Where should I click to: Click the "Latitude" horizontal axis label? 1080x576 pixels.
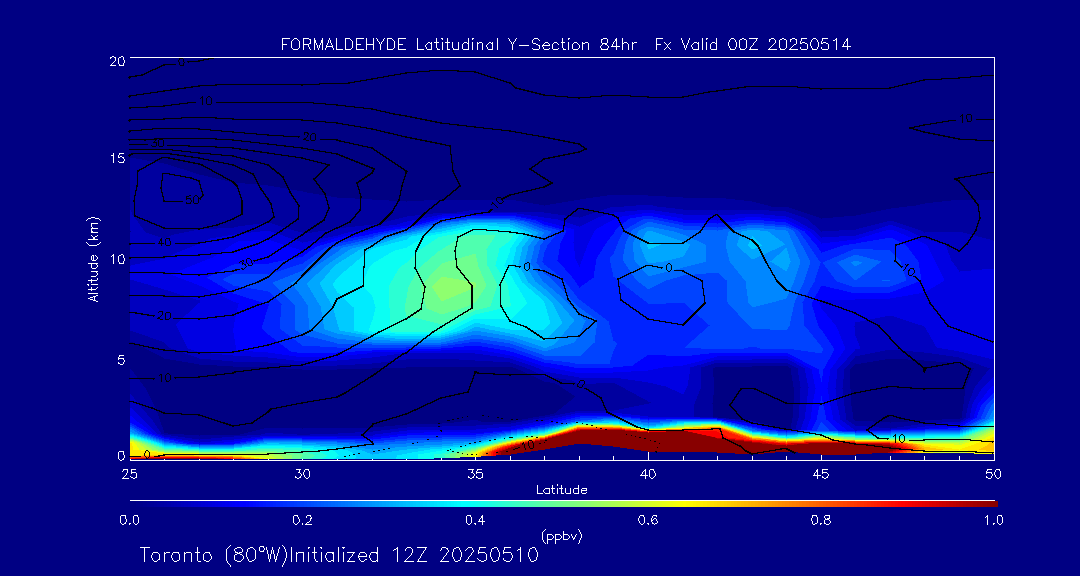point(562,490)
